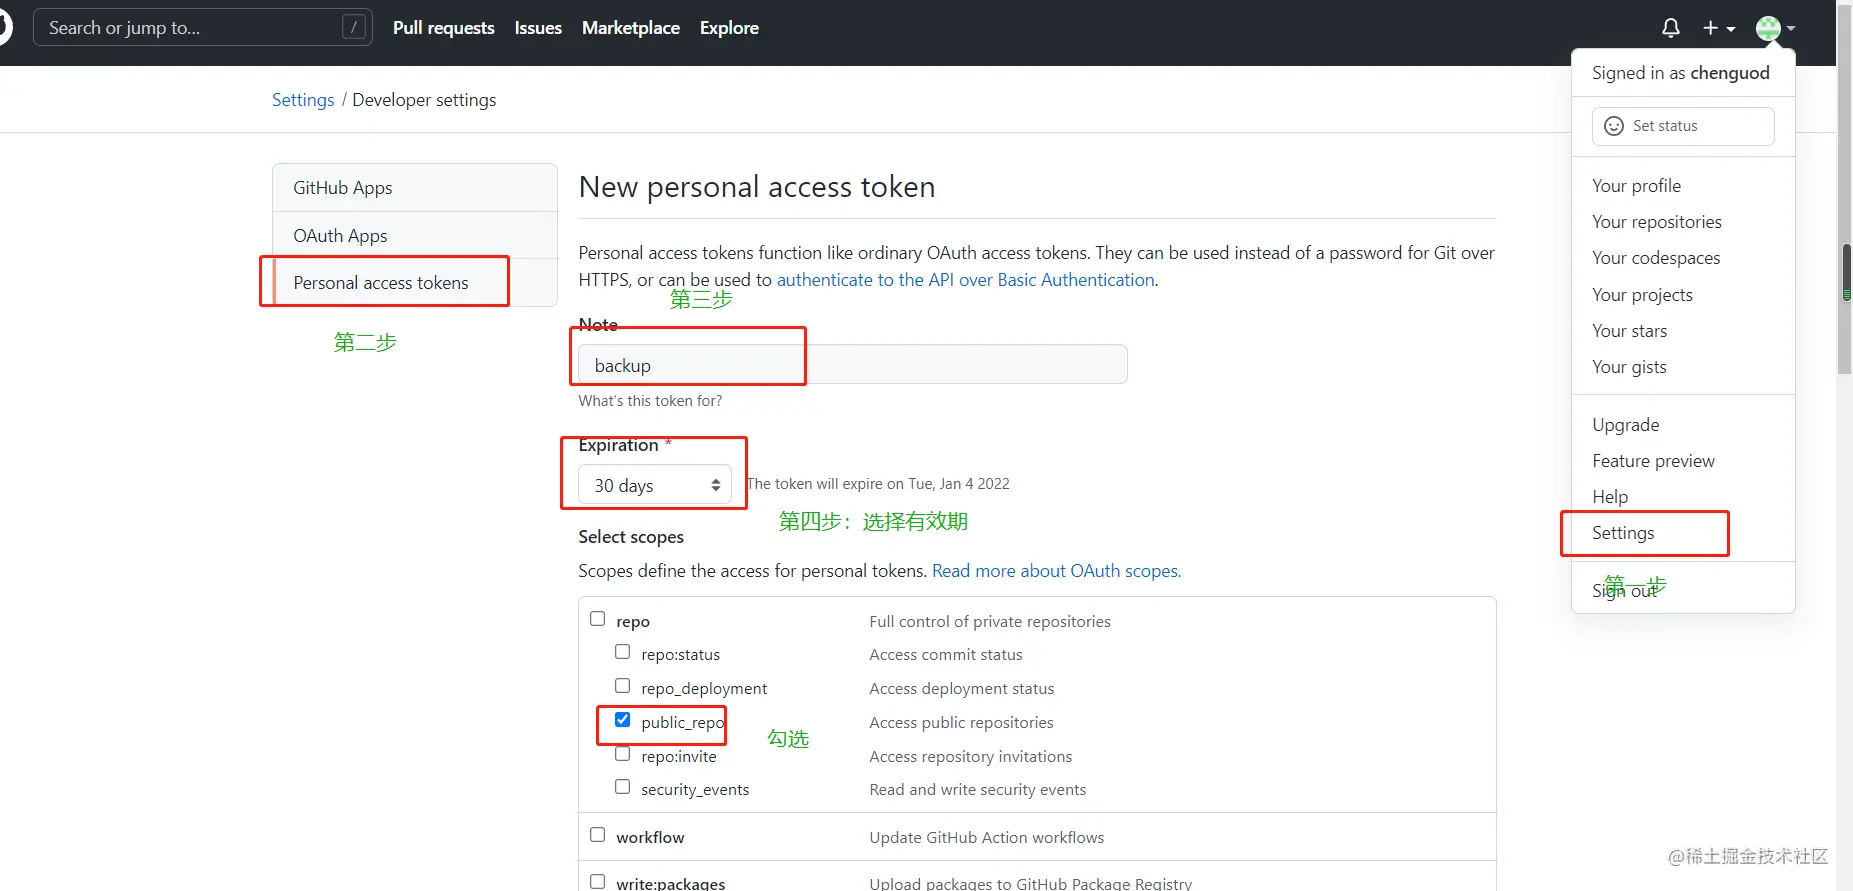Click the GitHub logo icon
The width and height of the screenshot is (1853, 891).
click(4, 27)
